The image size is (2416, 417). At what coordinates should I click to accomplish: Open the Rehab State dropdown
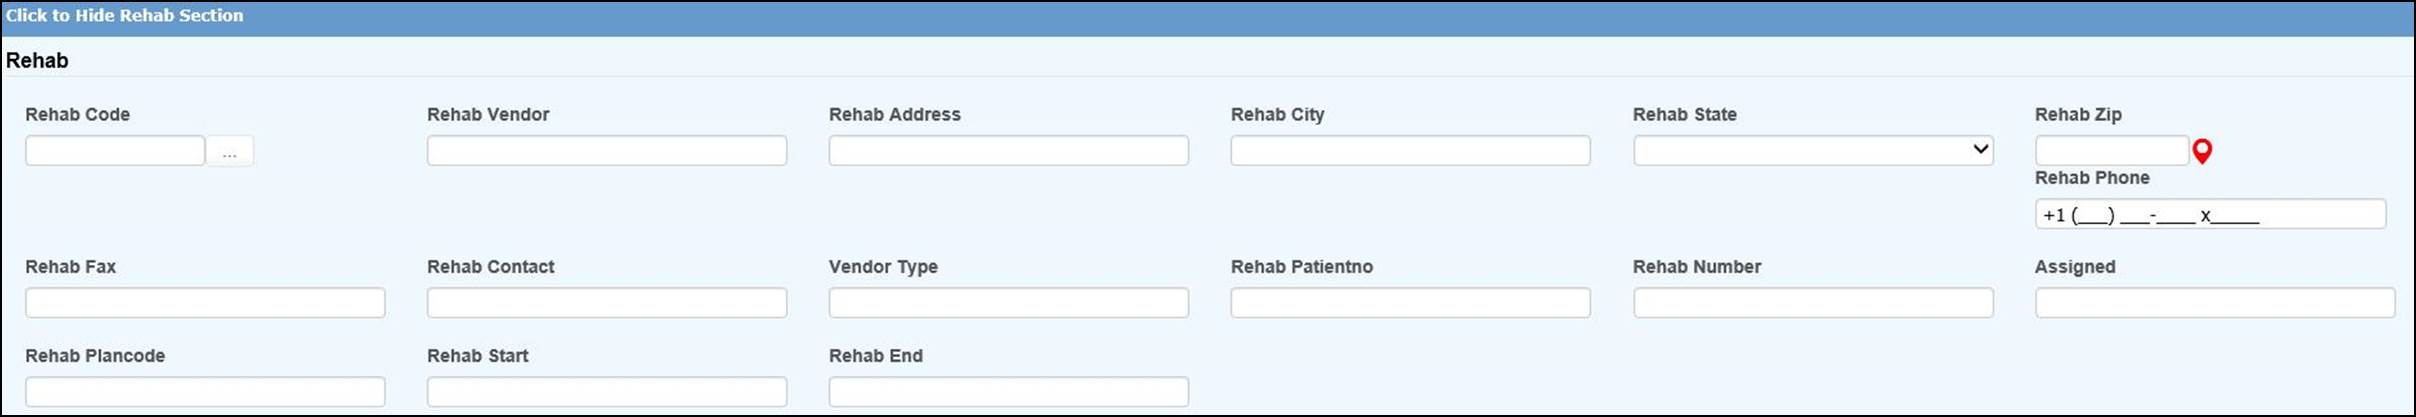pyautogui.click(x=1812, y=150)
